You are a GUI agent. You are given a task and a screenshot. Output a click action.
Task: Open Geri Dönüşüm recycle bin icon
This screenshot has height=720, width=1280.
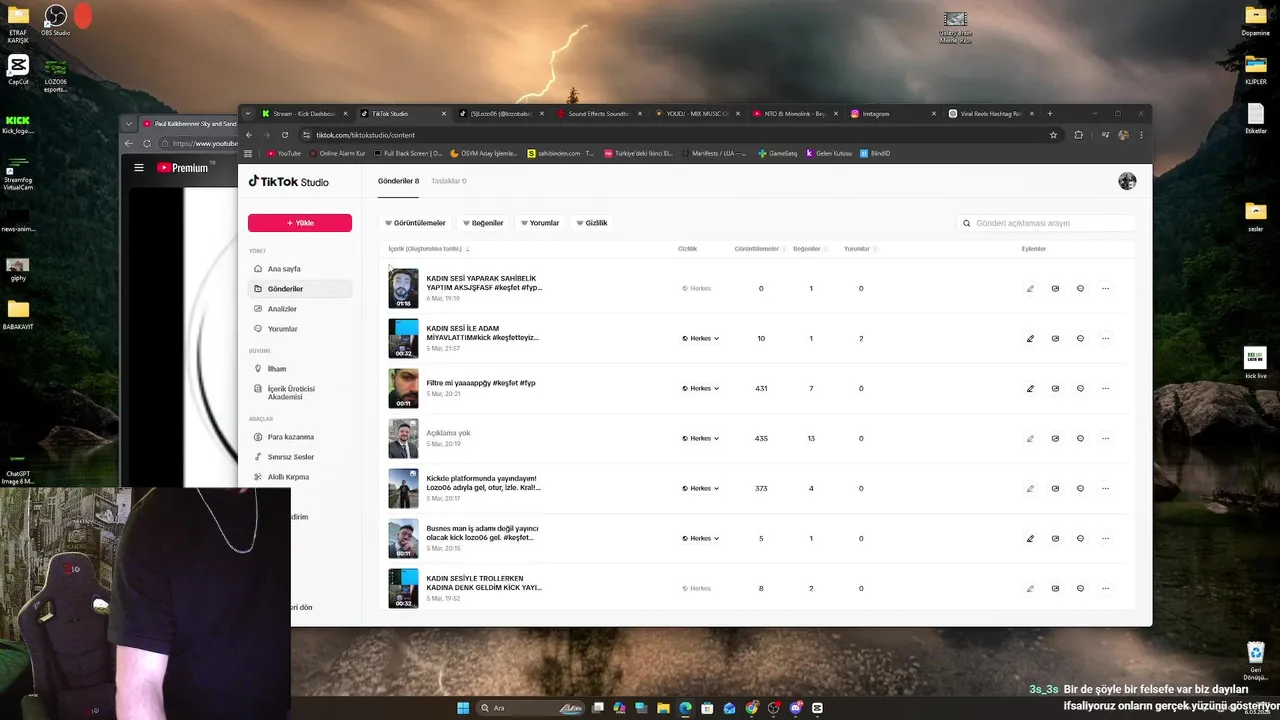(x=1256, y=660)
